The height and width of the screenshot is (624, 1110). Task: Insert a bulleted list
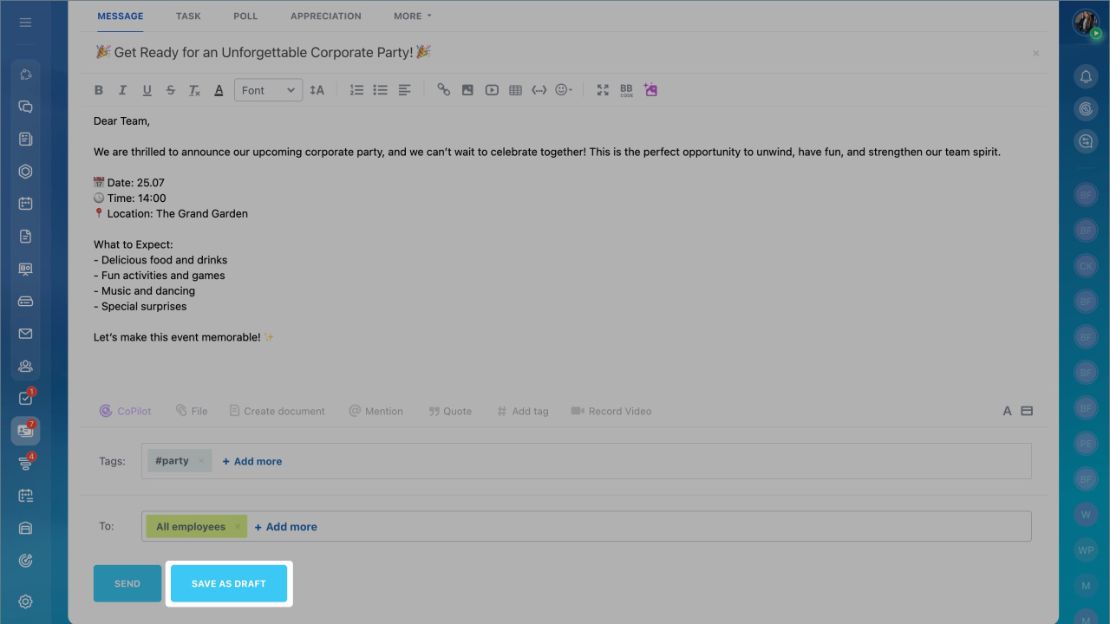click(380, 90)
